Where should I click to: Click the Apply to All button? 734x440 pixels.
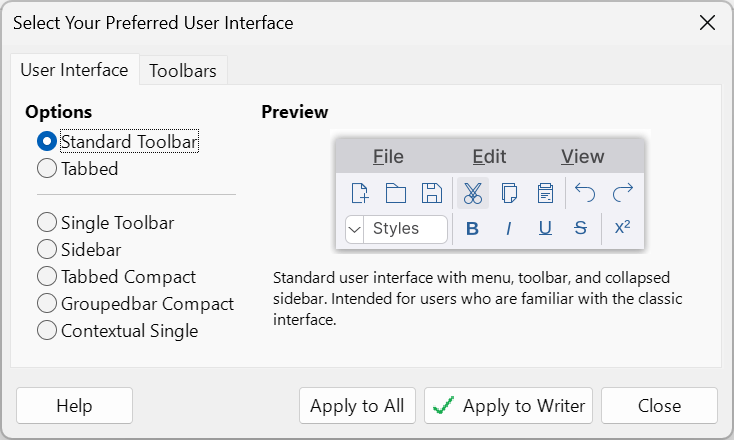[357, 405]
